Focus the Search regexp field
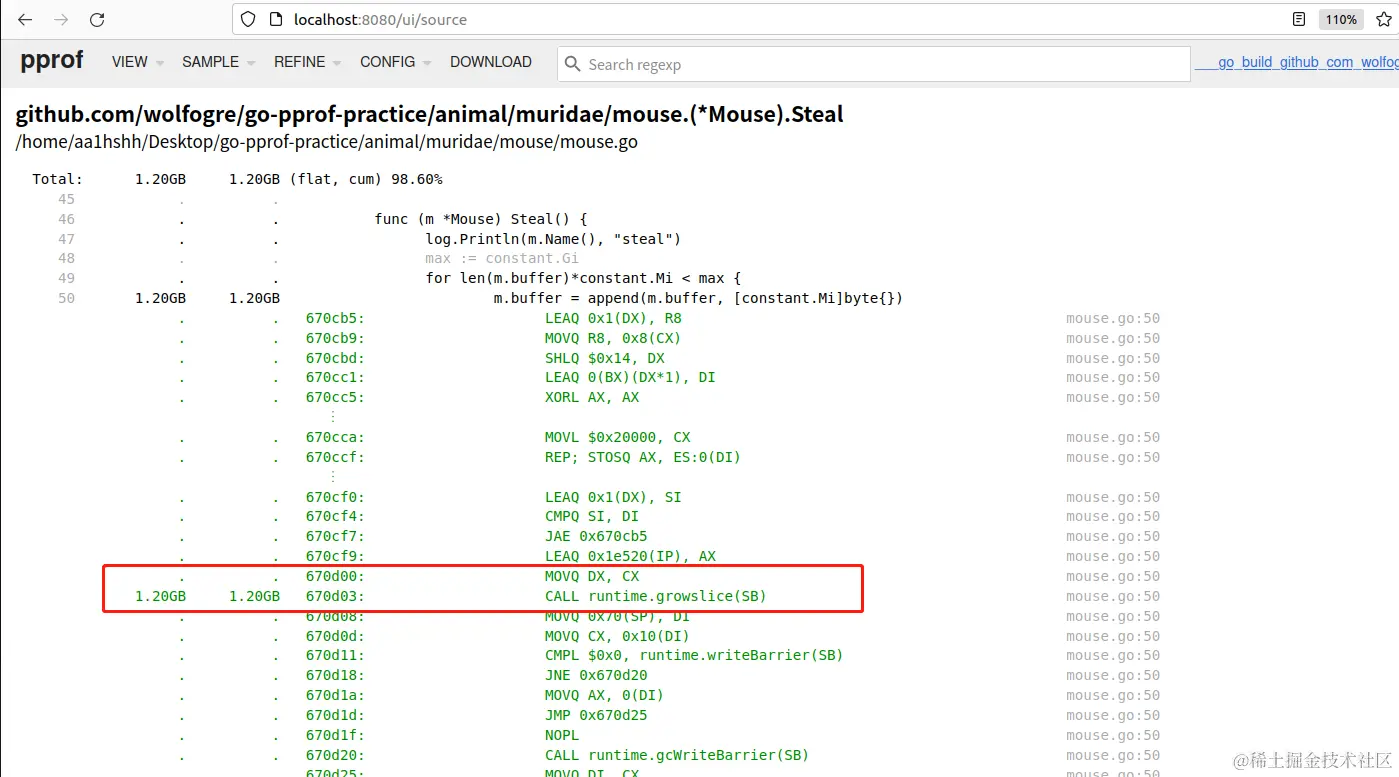This screenshot has width=1399, height=777. coord(873,64)
